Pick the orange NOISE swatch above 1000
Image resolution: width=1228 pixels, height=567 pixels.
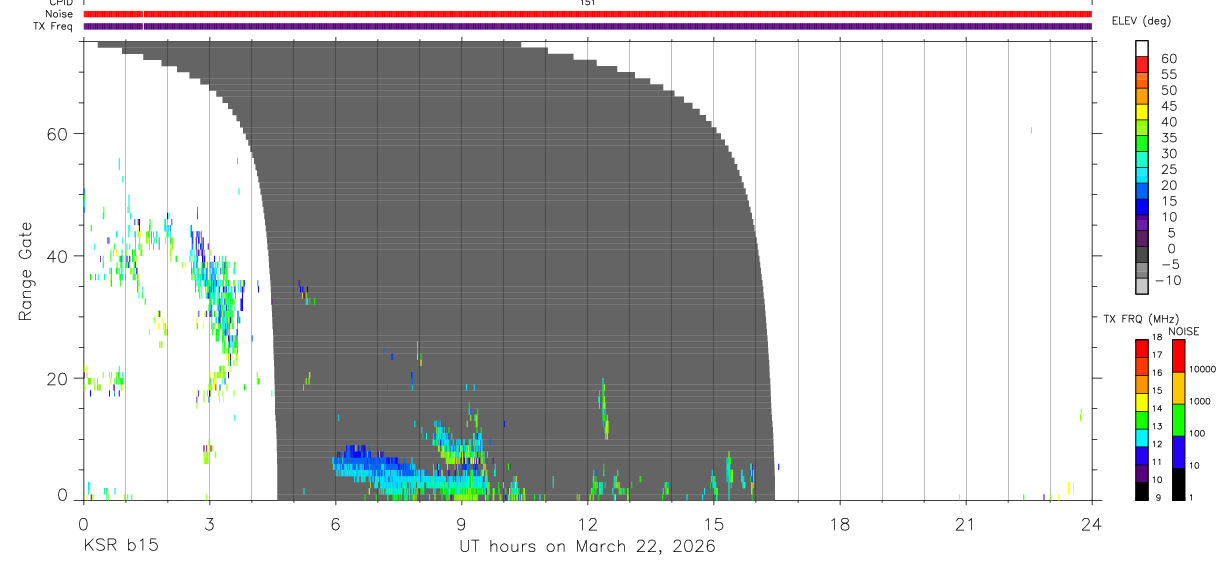click(1178, 388)
